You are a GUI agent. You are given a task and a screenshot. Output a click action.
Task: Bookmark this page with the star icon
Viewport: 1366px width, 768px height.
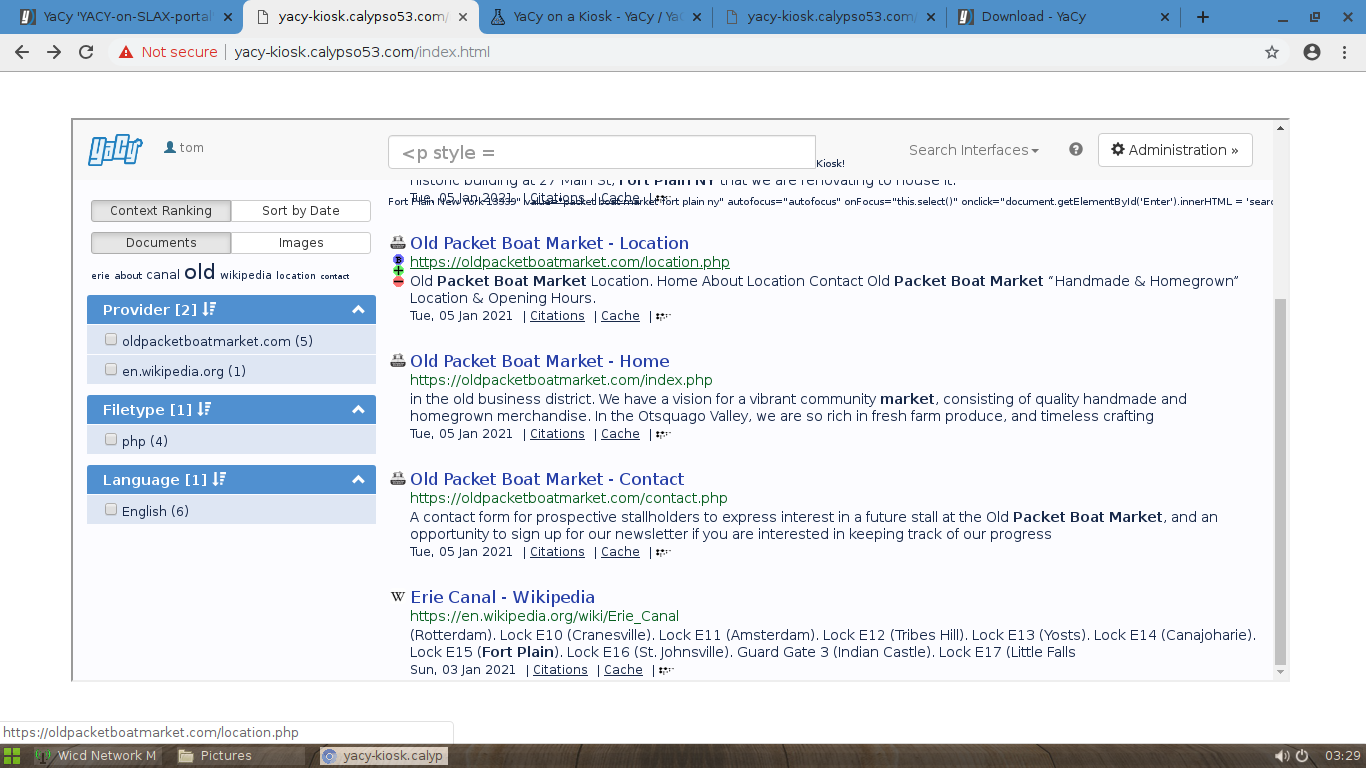1272,52
